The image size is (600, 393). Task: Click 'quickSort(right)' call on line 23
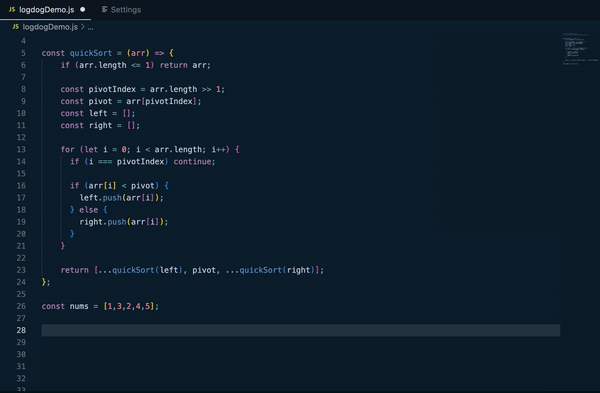click(x=277, y=270)
